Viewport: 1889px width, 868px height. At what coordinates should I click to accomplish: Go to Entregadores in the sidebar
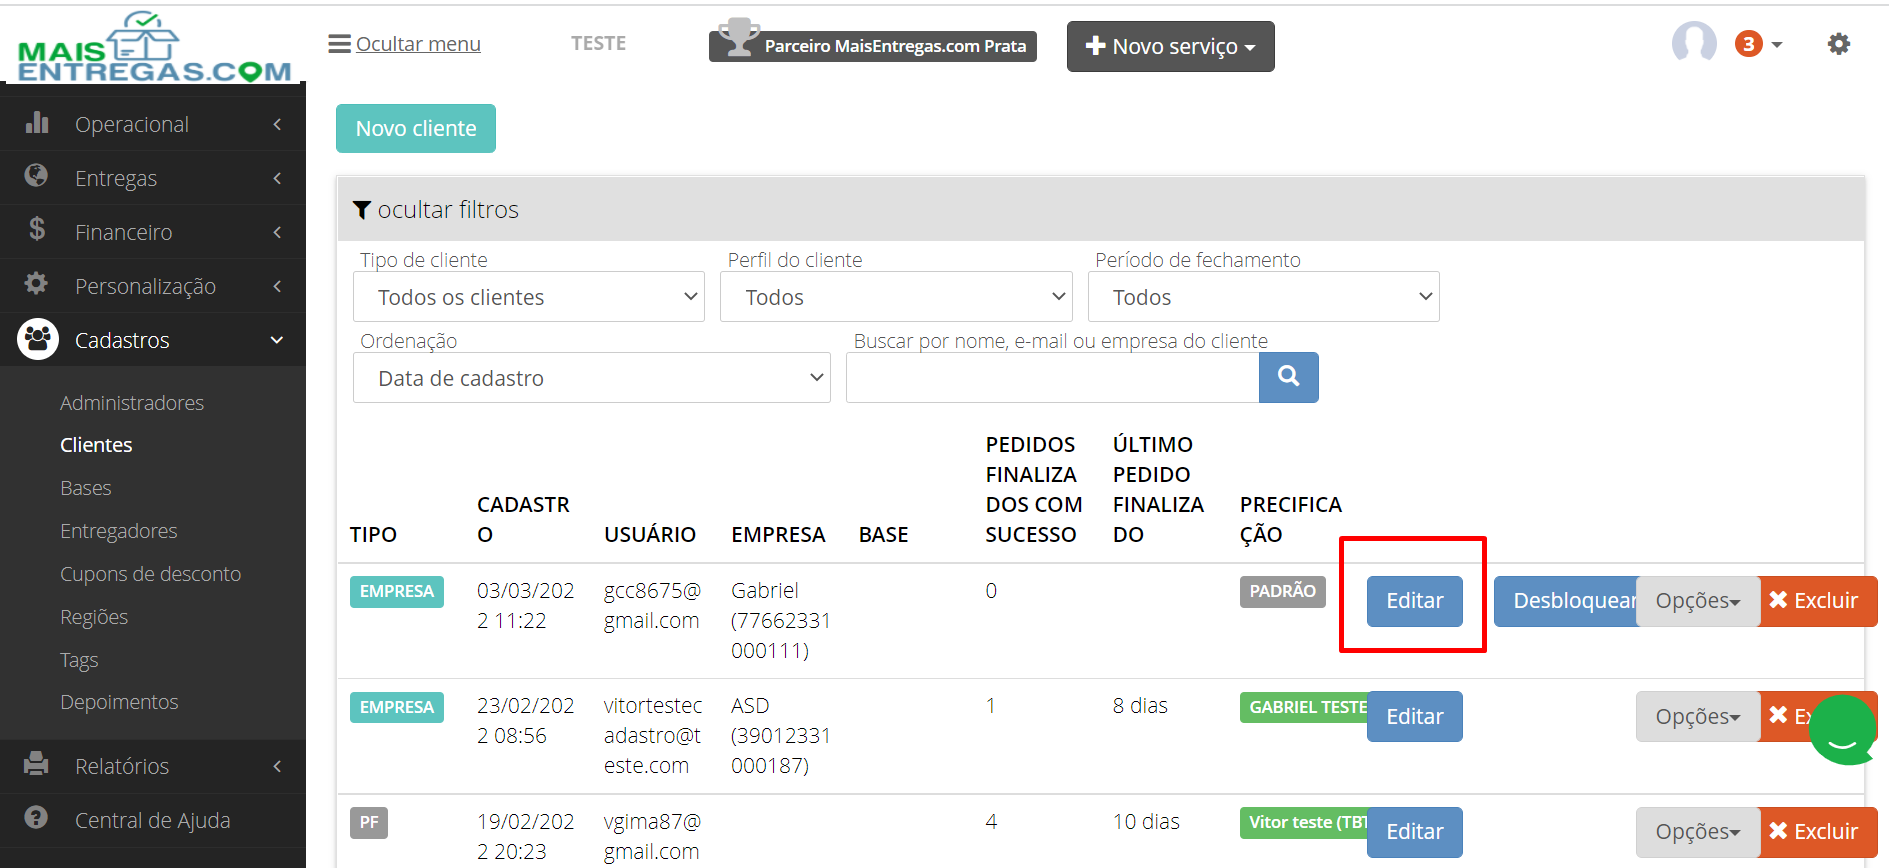pos(119,531)
